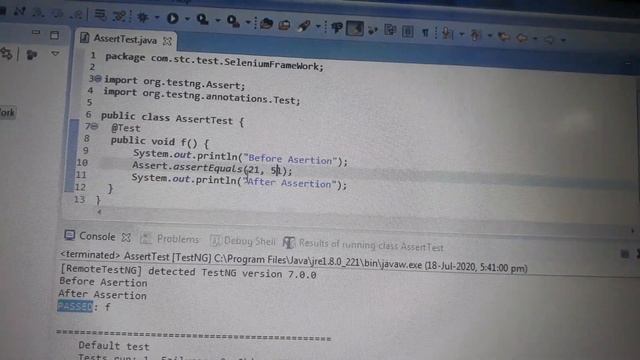Click the greyed Forward navigation arrow

click(549, 39)
